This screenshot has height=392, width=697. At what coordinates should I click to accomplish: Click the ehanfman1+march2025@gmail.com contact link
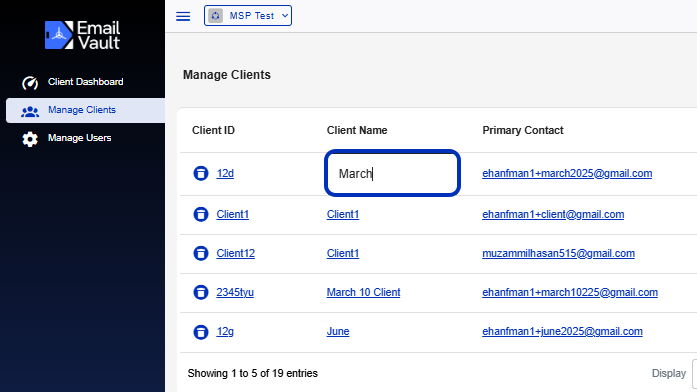[x=567, y=173]
